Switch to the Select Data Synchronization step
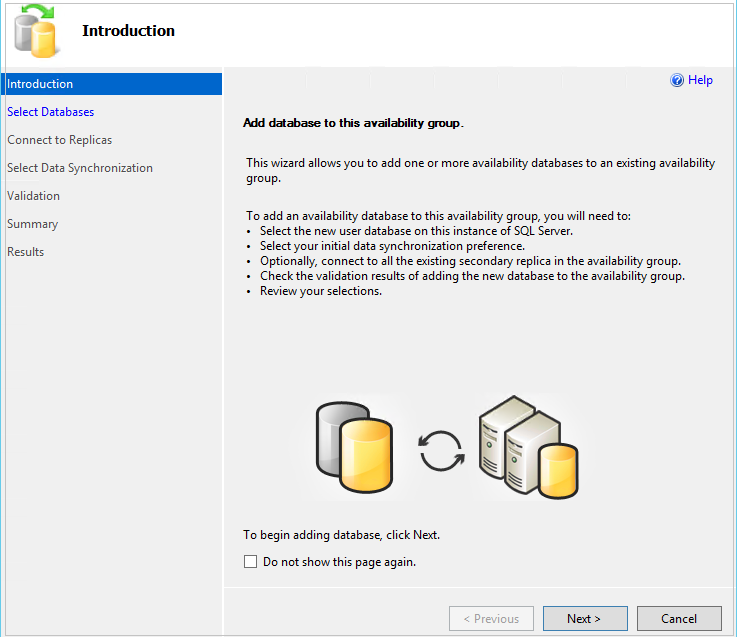This screenshot has width=737, height=637. pyautogui.click(x=80, y=168)
